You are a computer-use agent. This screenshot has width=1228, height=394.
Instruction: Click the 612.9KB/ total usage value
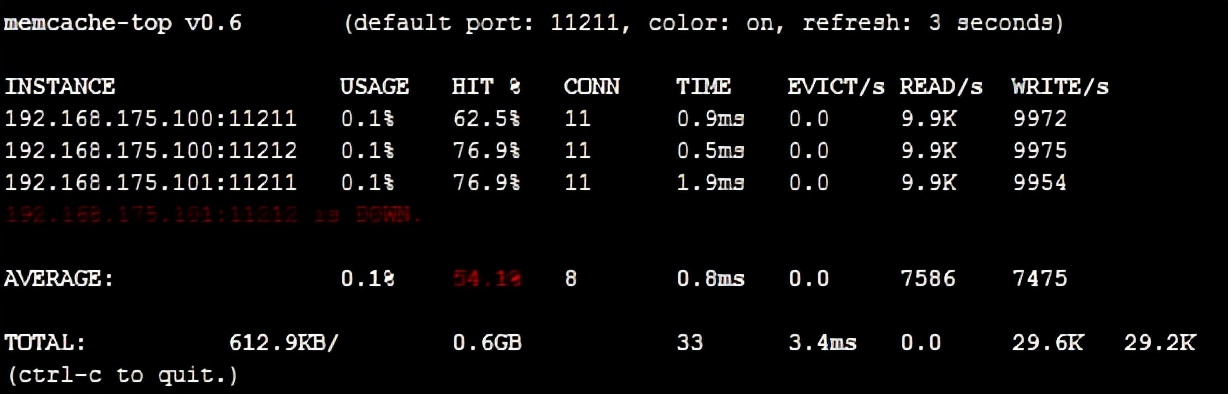[x=284, y=343]
